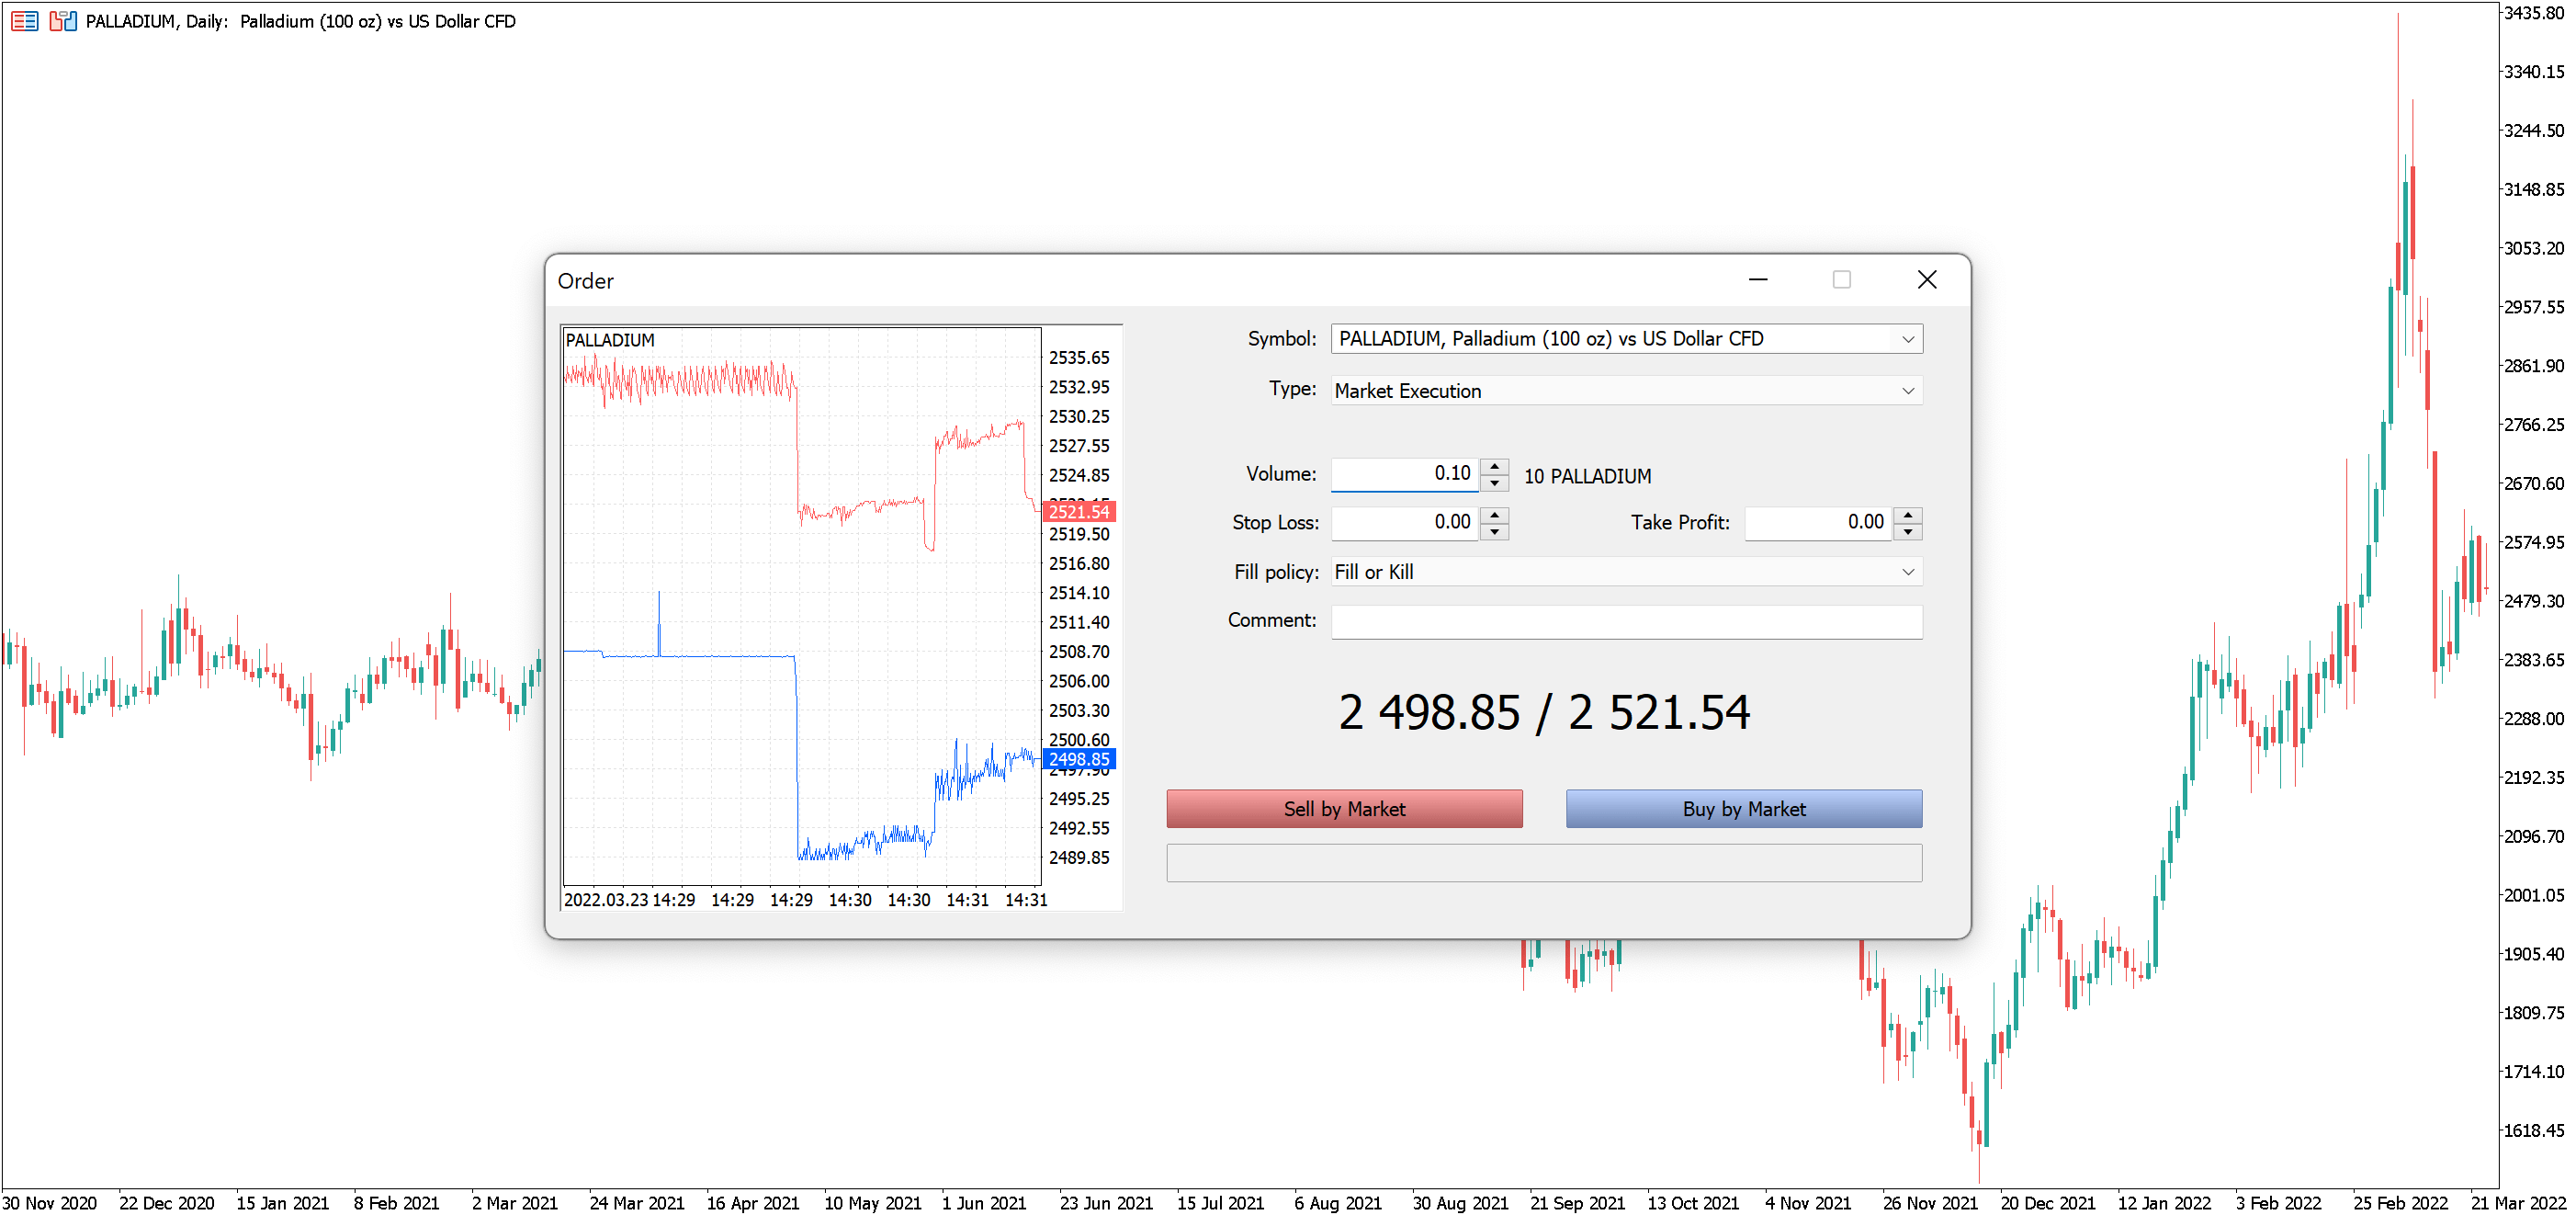Click the Comment text field
The height and width of the screenshot is (1215, 2576).
tap(1626, 621)
